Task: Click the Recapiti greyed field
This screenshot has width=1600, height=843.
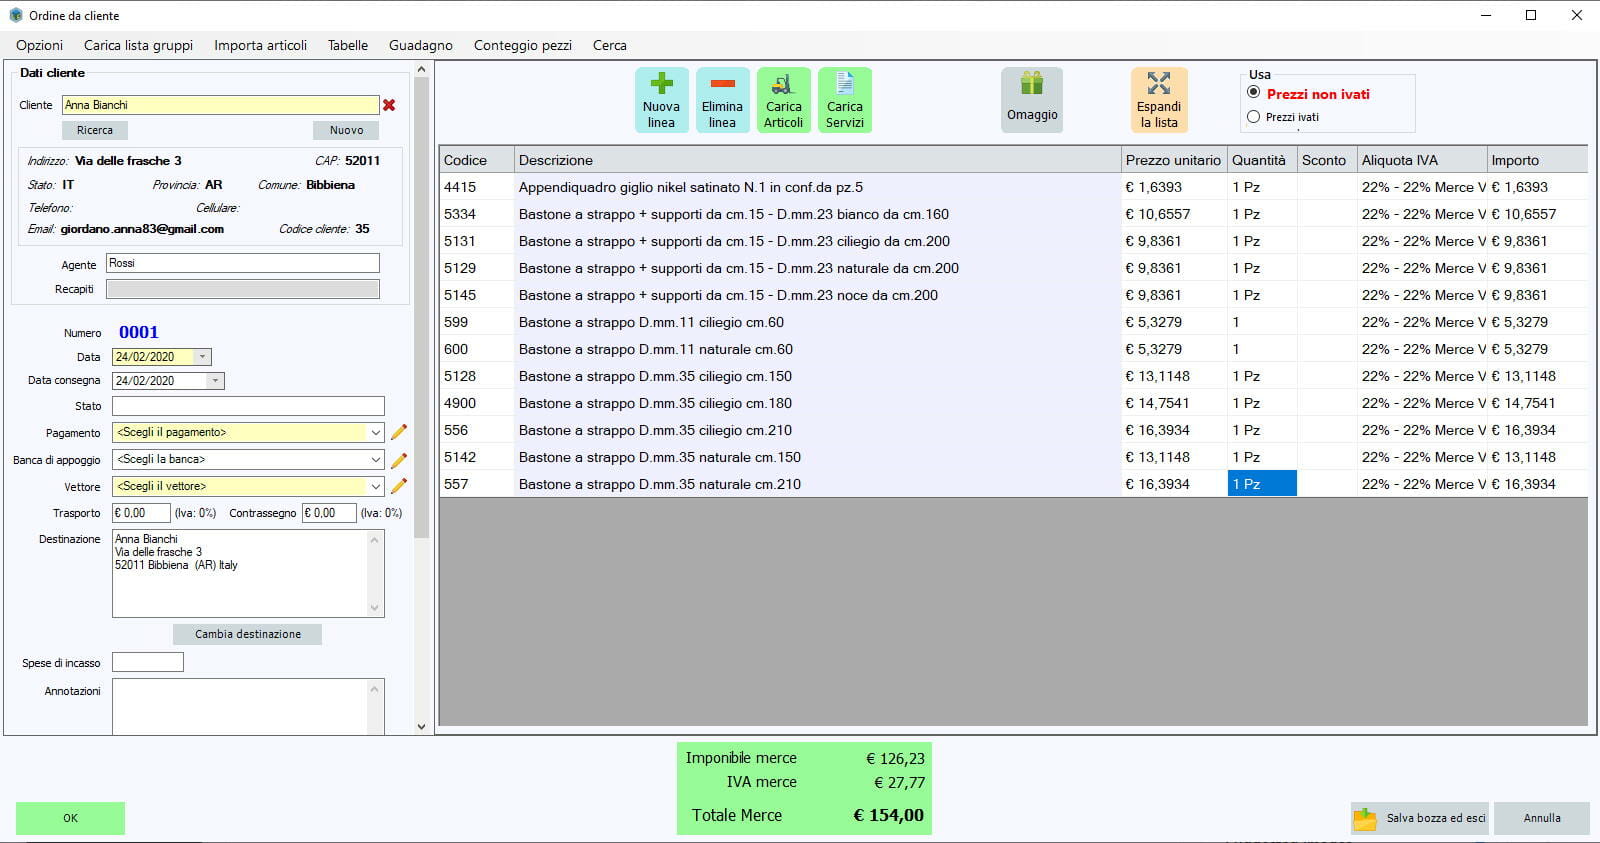Action: tap(243, 289)
